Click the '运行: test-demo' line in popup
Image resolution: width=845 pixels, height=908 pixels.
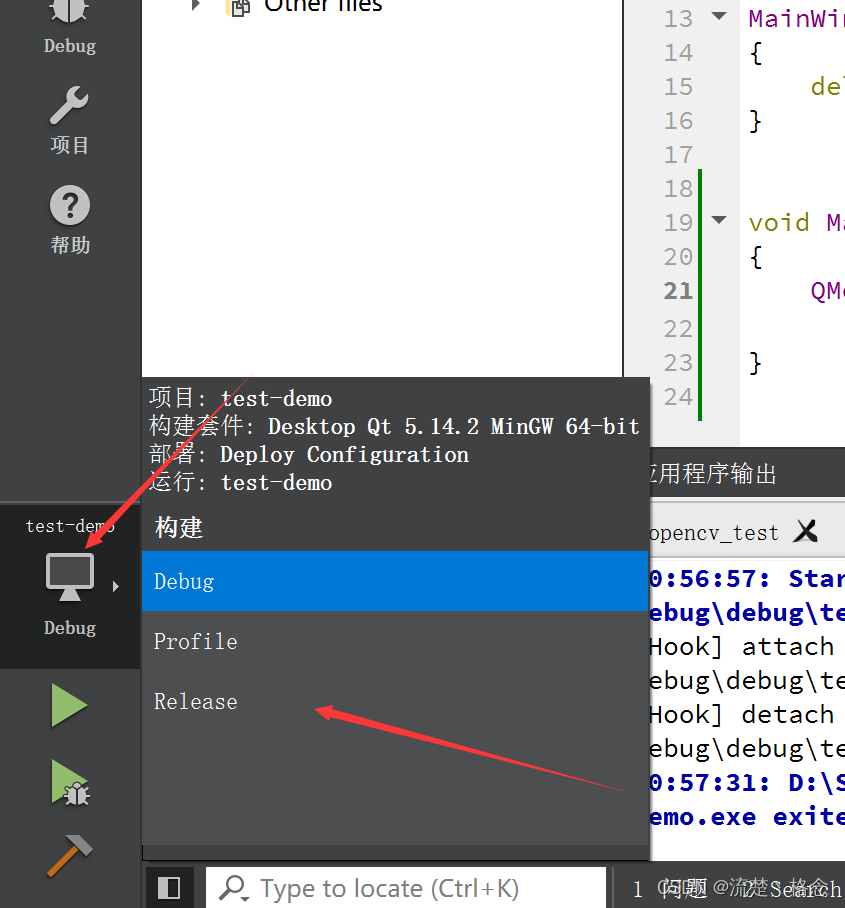[x=240, y=482]
